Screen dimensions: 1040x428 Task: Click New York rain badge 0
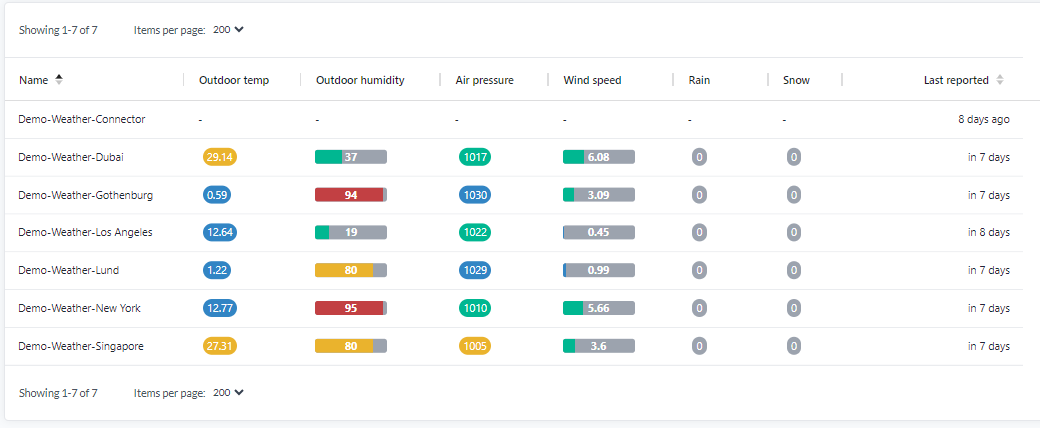(x=699, y=308)
